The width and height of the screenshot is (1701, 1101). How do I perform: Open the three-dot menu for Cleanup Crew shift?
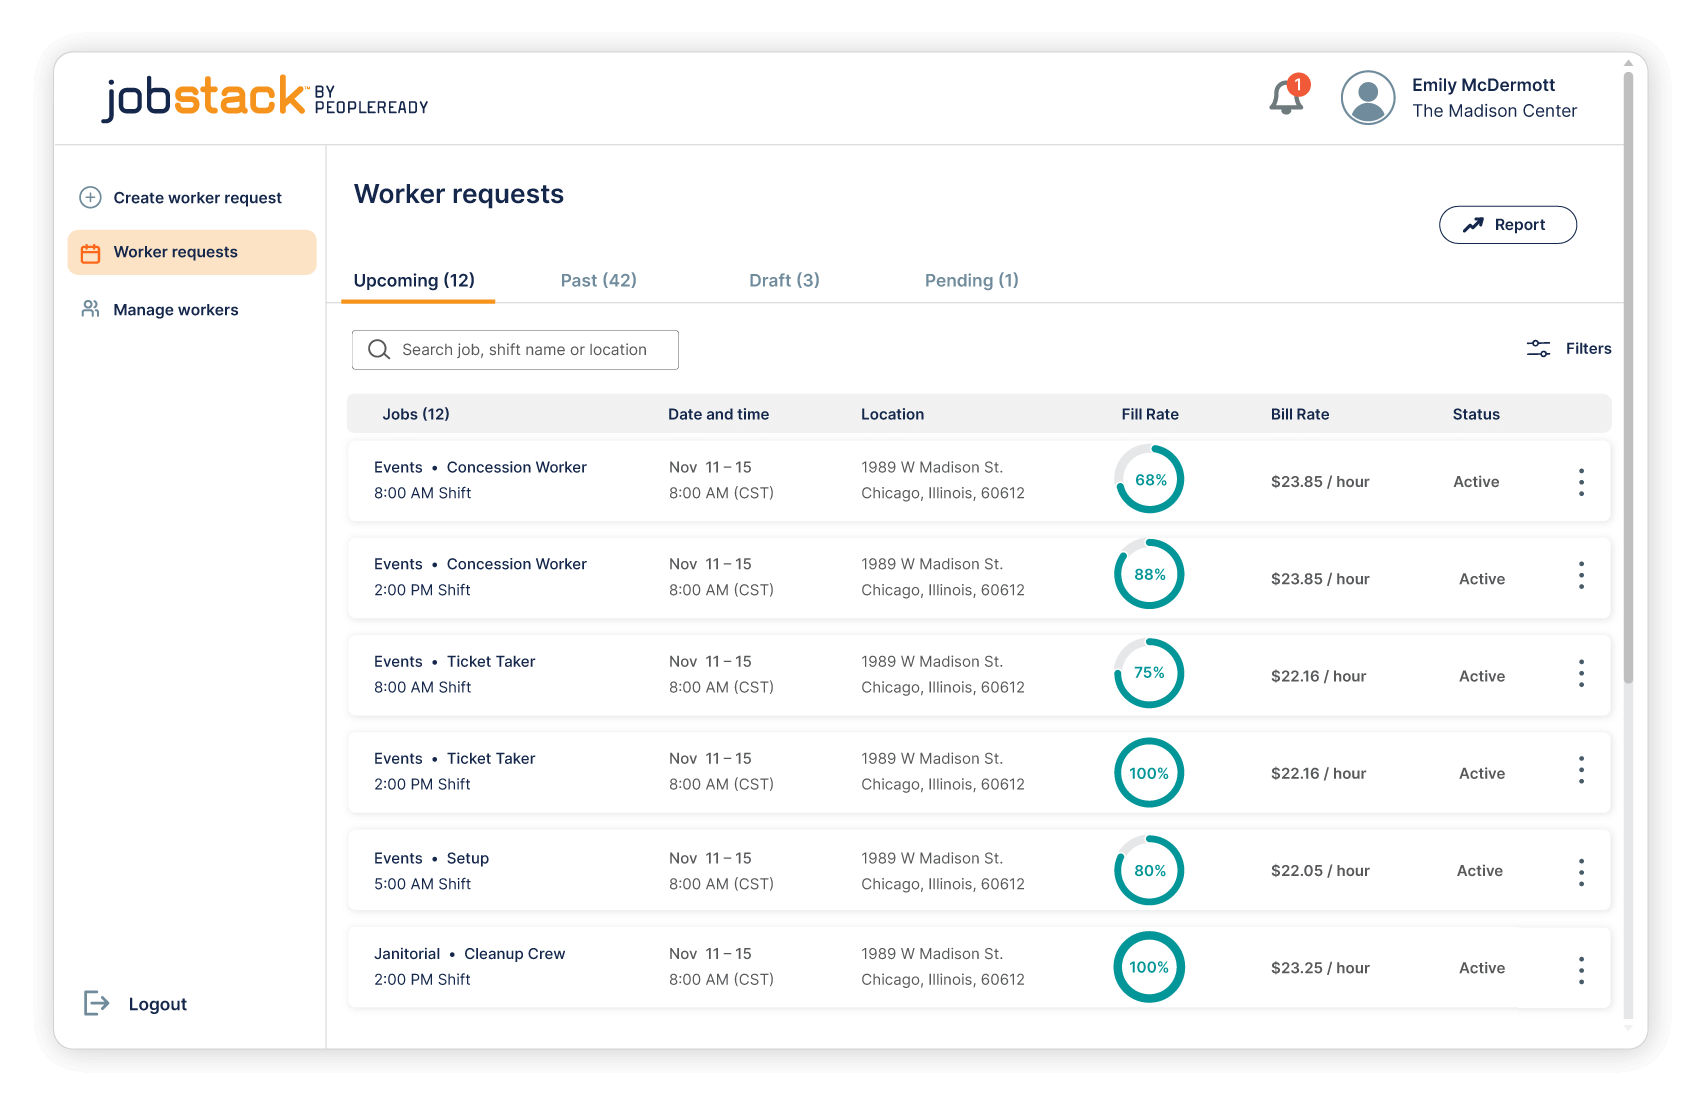point(1581,970)
